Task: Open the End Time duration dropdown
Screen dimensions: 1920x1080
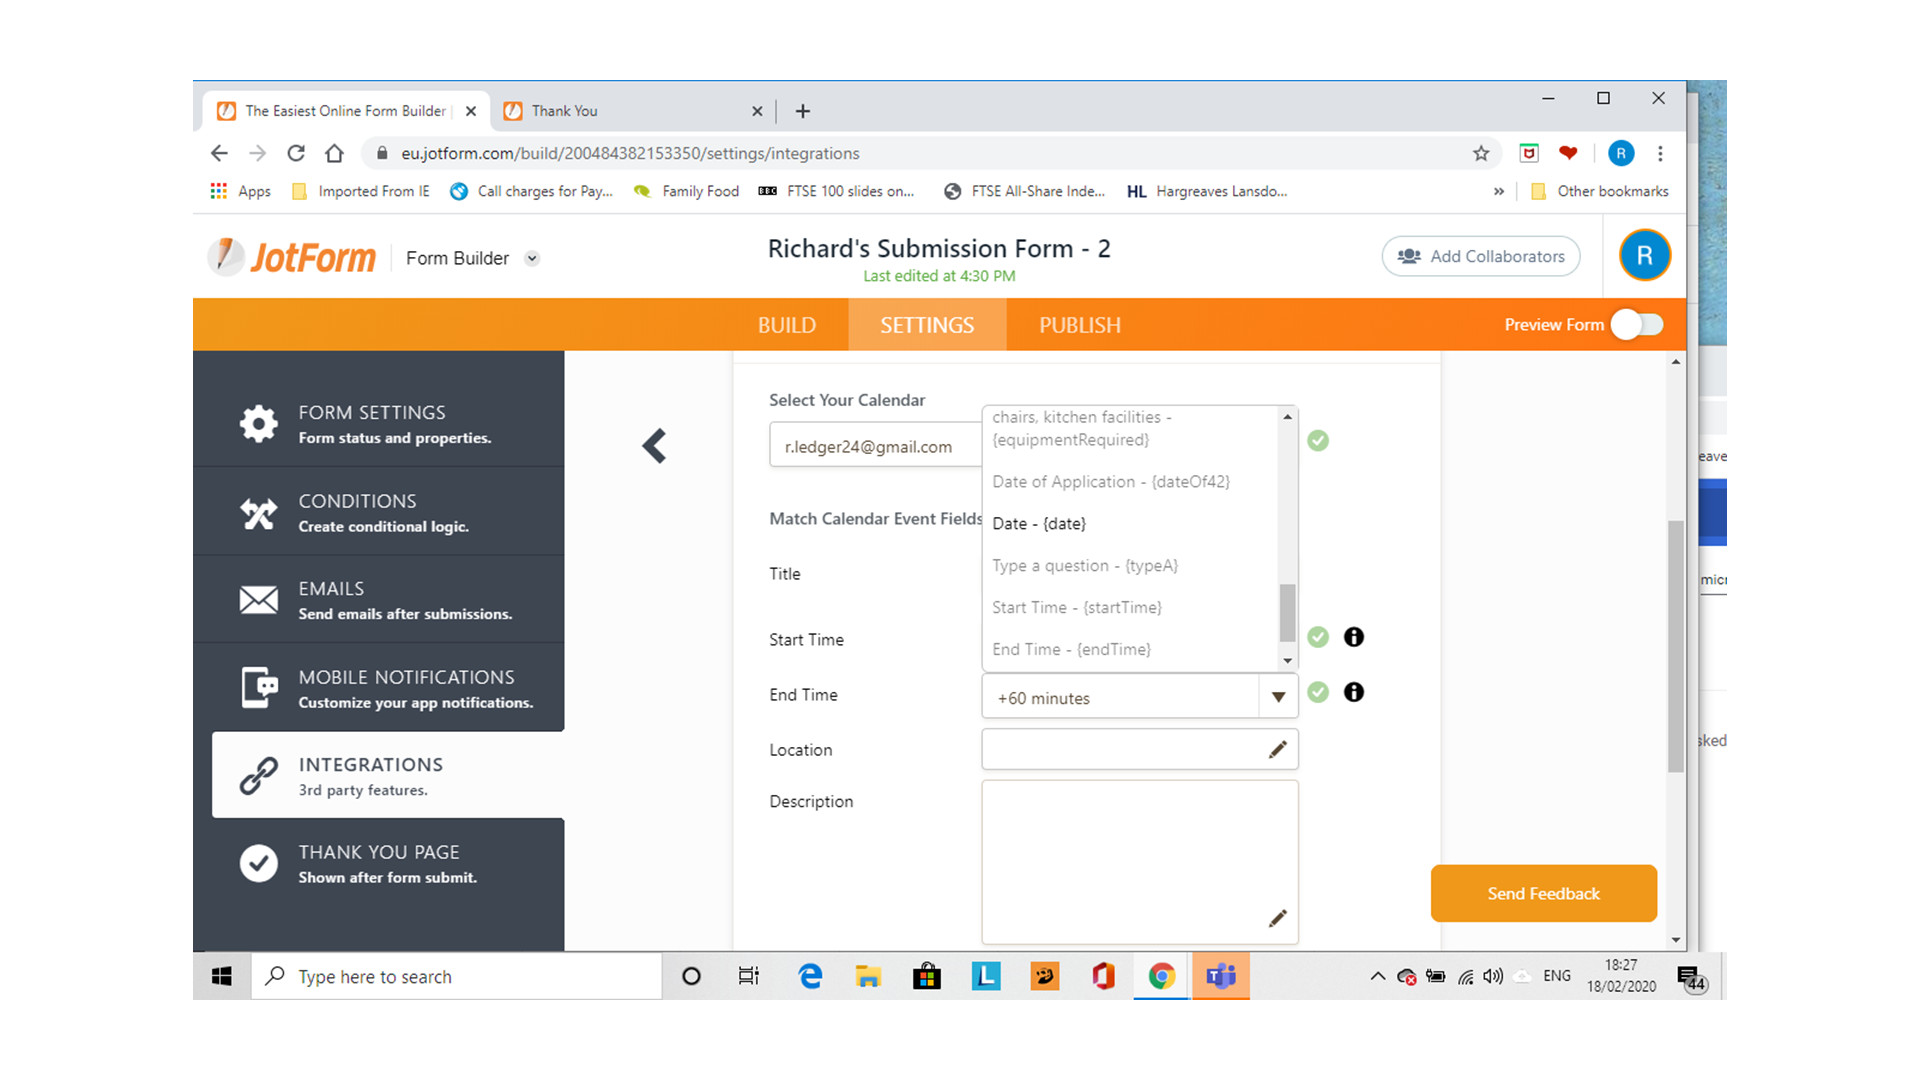Action: click(x=1277, y=697)
